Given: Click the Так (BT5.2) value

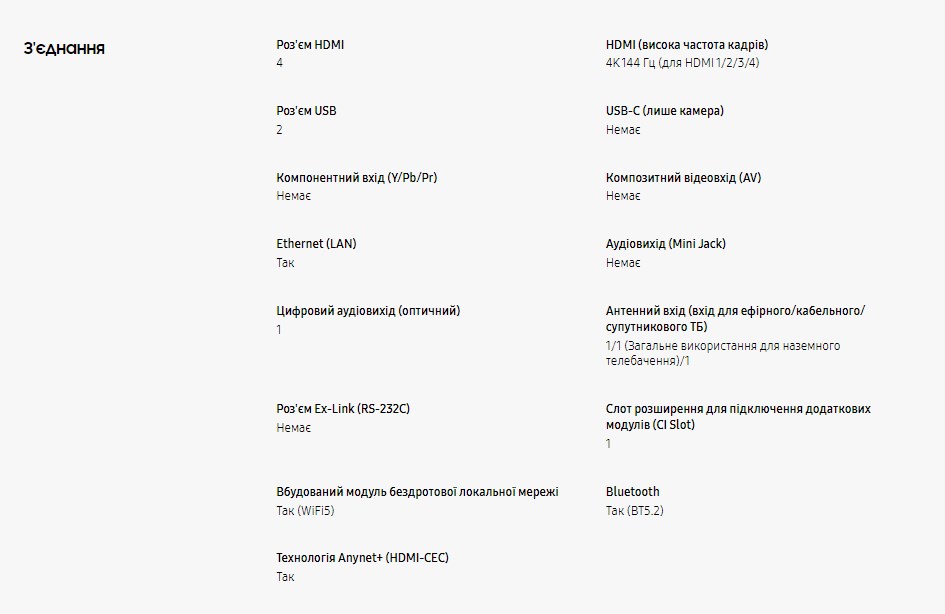Looking at the screenshot, I should 634,511.
